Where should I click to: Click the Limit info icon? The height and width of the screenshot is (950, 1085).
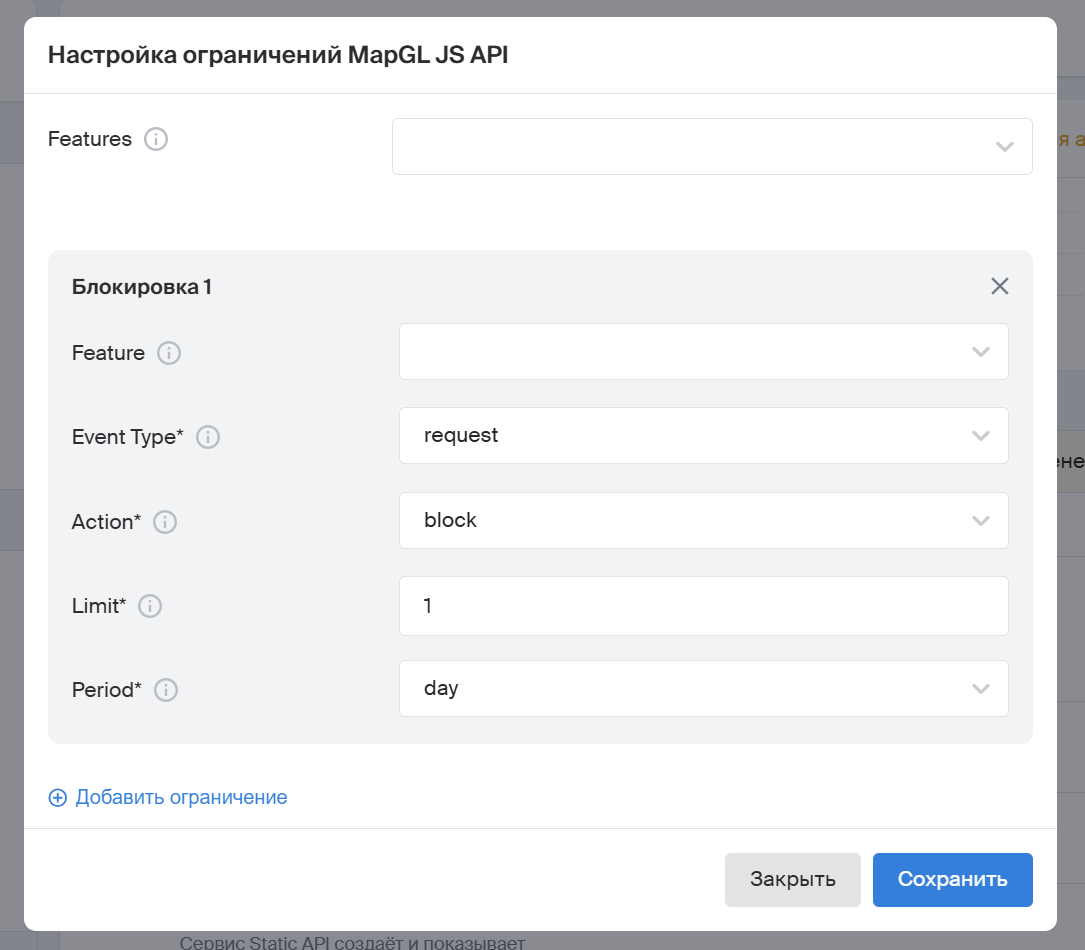150,606
